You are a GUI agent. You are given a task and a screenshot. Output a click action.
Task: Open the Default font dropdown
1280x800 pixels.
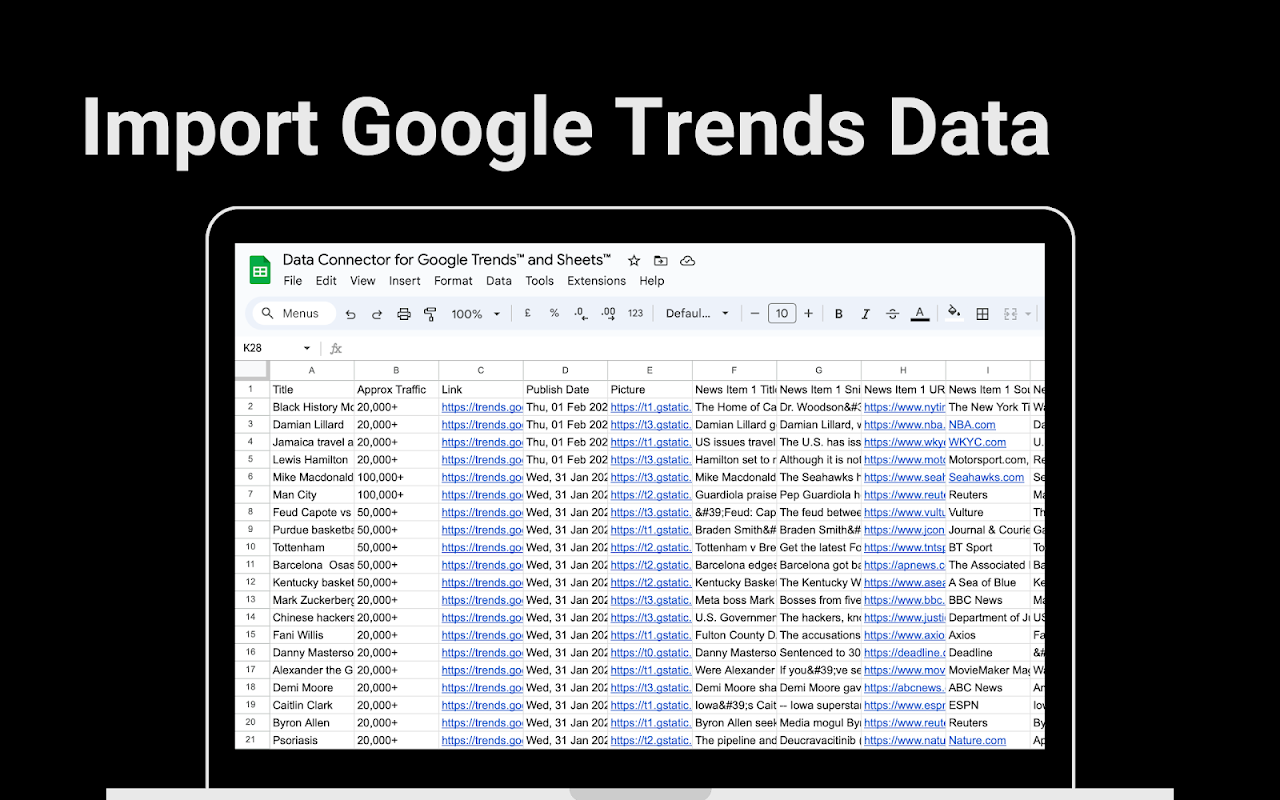tap(697, 313)
